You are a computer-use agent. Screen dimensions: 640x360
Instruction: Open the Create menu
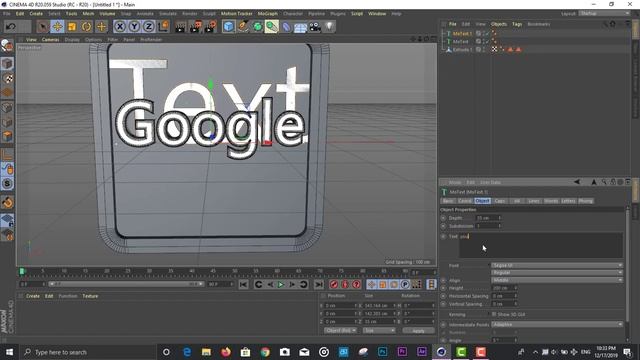pos(36,13)
